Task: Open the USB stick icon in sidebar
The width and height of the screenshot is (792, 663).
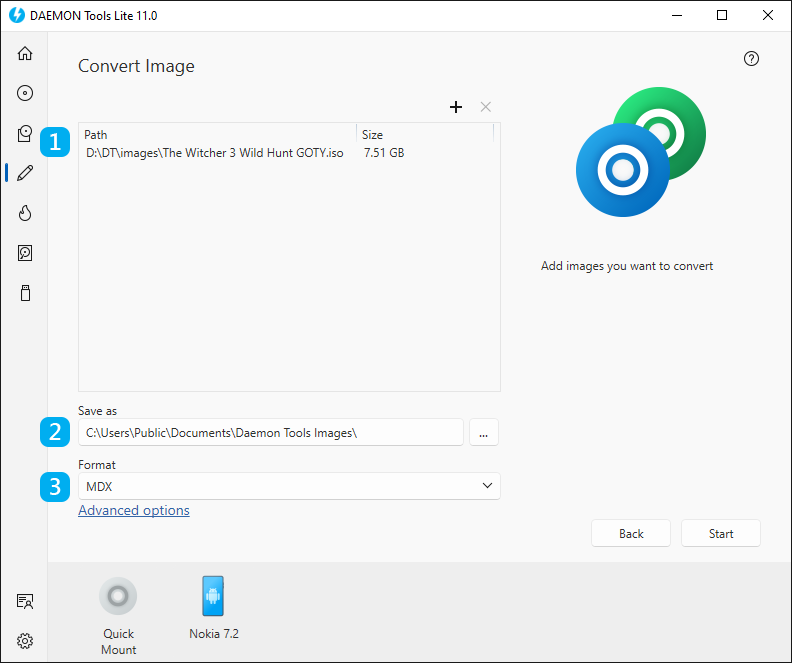Action: pos(25,293)
